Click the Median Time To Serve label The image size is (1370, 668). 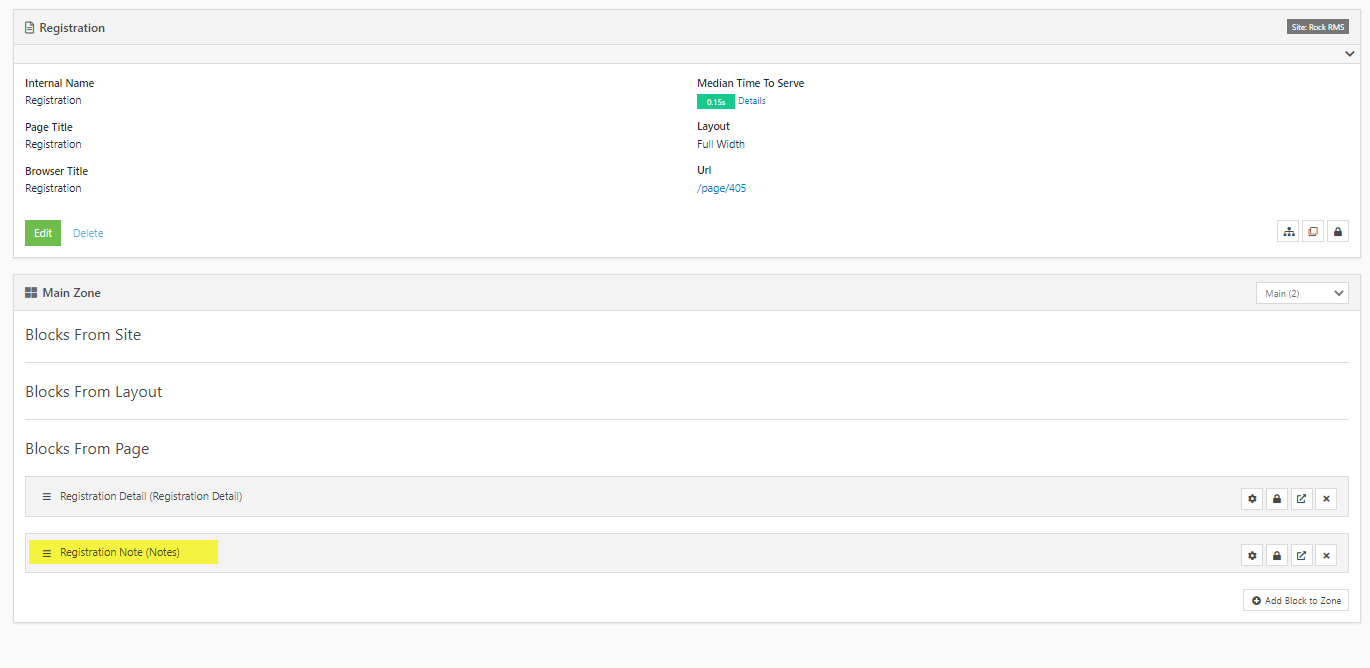(751, 83)
